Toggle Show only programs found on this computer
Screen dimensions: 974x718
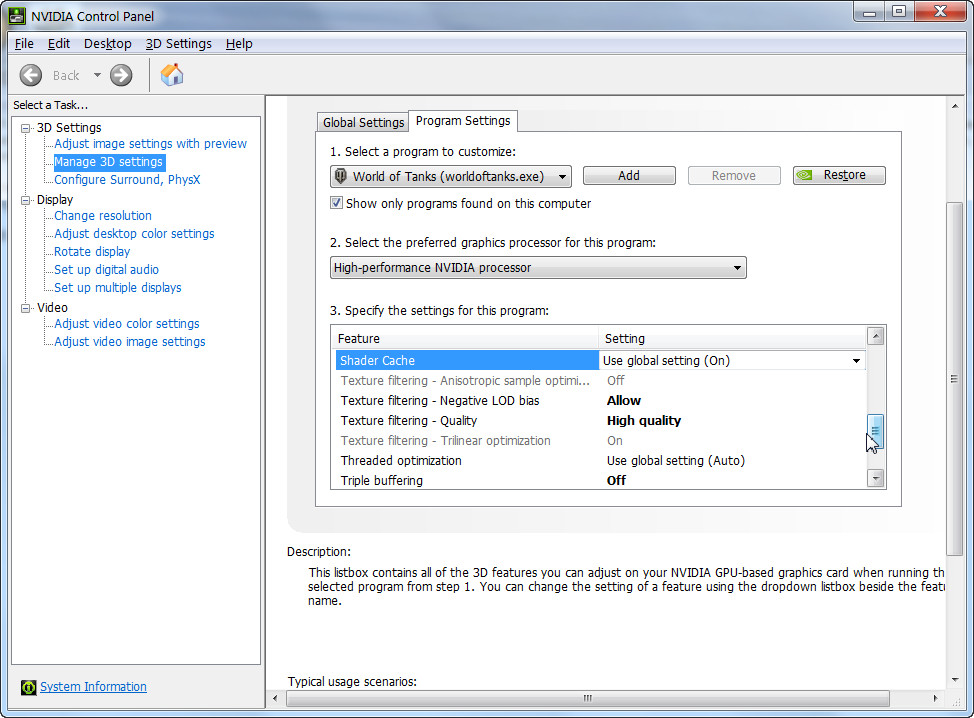pyautogui.click(x=336, y=202)
